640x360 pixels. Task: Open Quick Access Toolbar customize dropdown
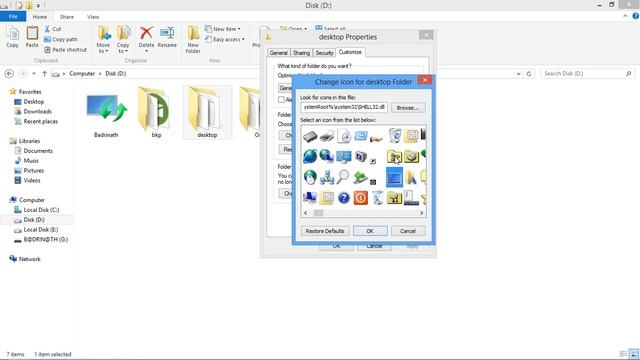[38, 6]
